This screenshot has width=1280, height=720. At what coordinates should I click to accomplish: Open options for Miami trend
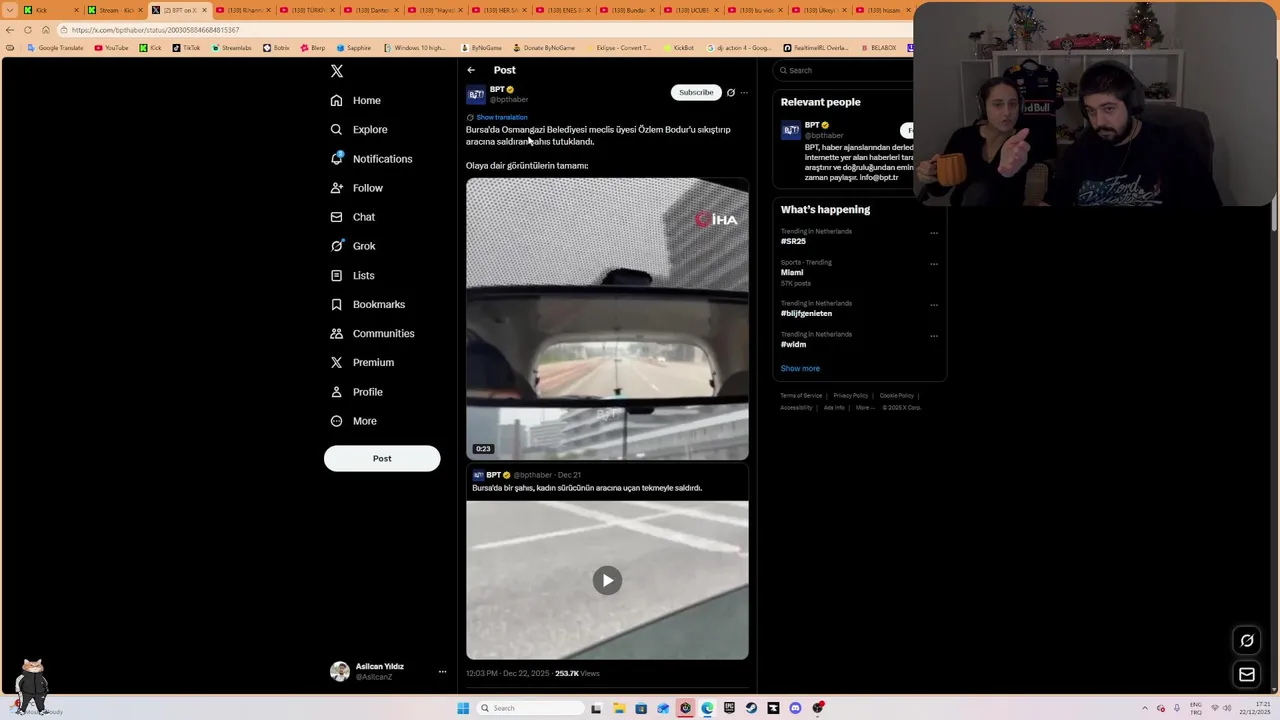pyautogui.click(x=934, y=264)
